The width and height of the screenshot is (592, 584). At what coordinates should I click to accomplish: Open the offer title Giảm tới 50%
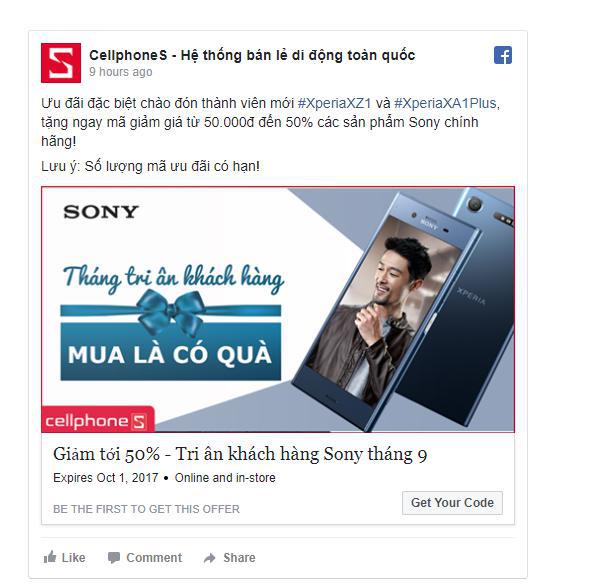pos(240,454)
